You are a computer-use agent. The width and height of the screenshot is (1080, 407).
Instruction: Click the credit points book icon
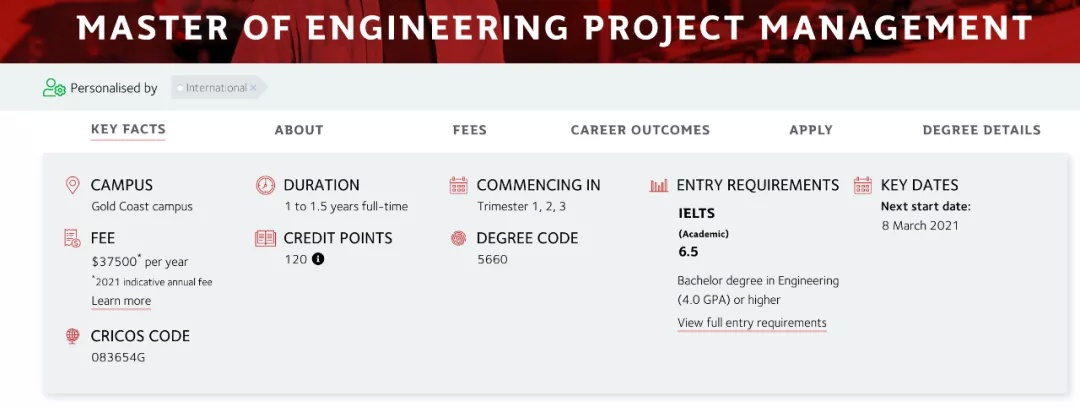pos(265,238)
